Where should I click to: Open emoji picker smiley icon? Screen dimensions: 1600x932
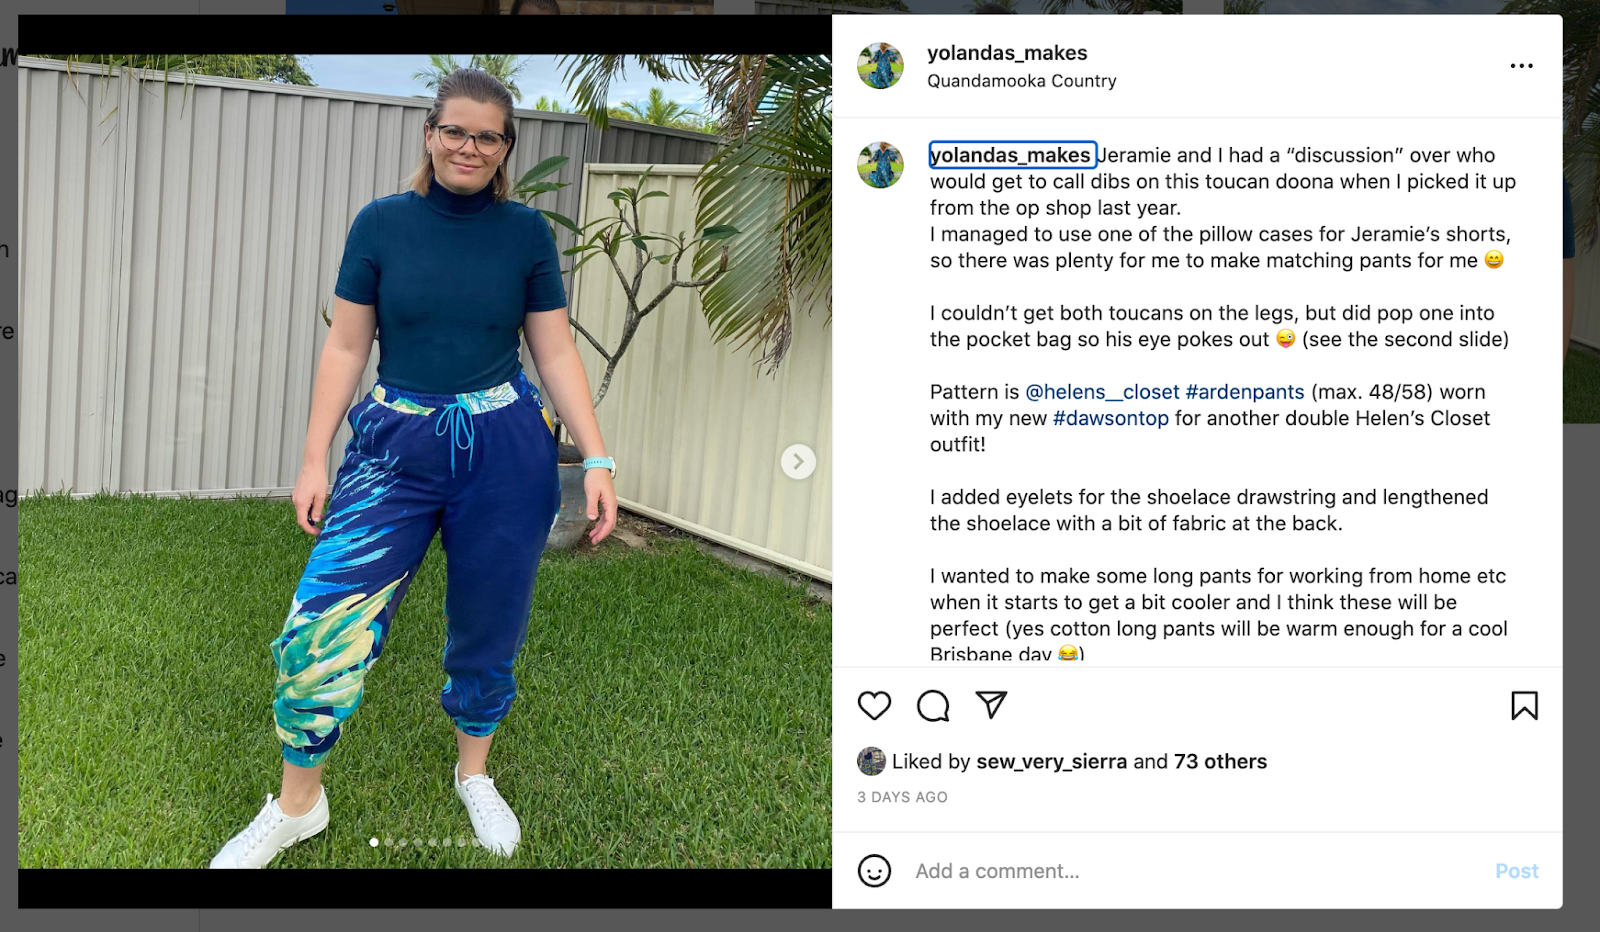(x=874, y=871)
